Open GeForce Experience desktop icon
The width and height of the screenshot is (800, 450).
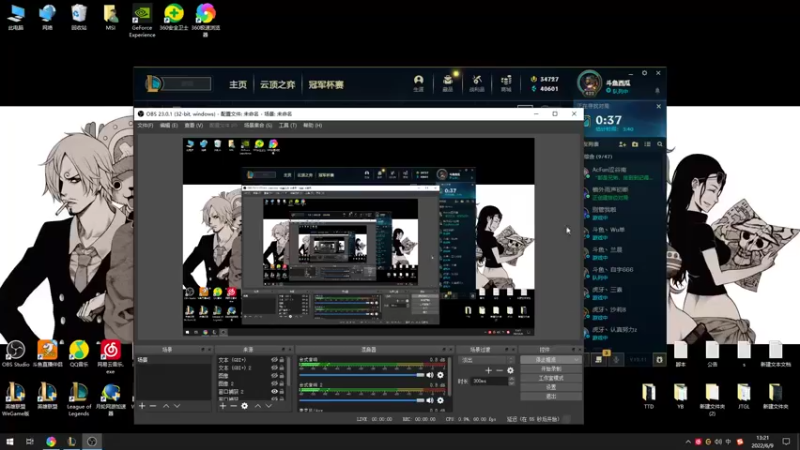(142, 20)
